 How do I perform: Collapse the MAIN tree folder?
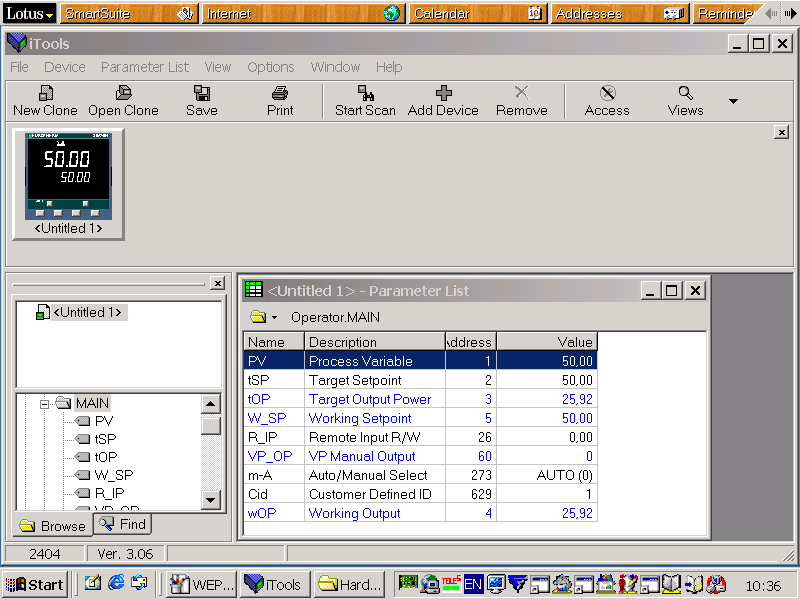[44, 404]
